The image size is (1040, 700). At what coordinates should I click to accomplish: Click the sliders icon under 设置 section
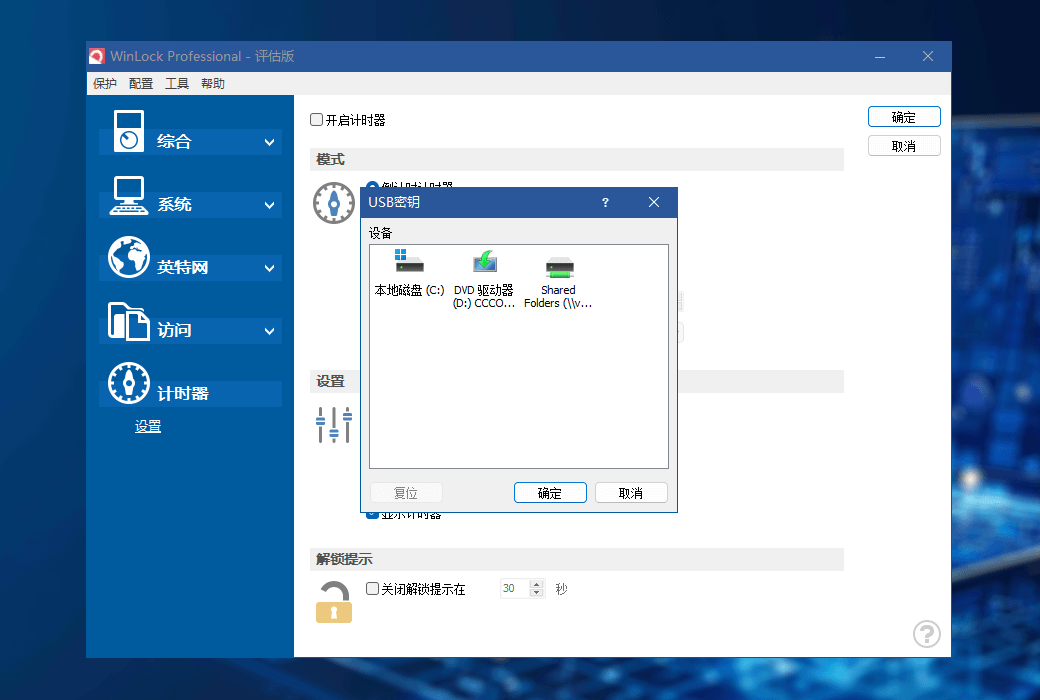334,425
